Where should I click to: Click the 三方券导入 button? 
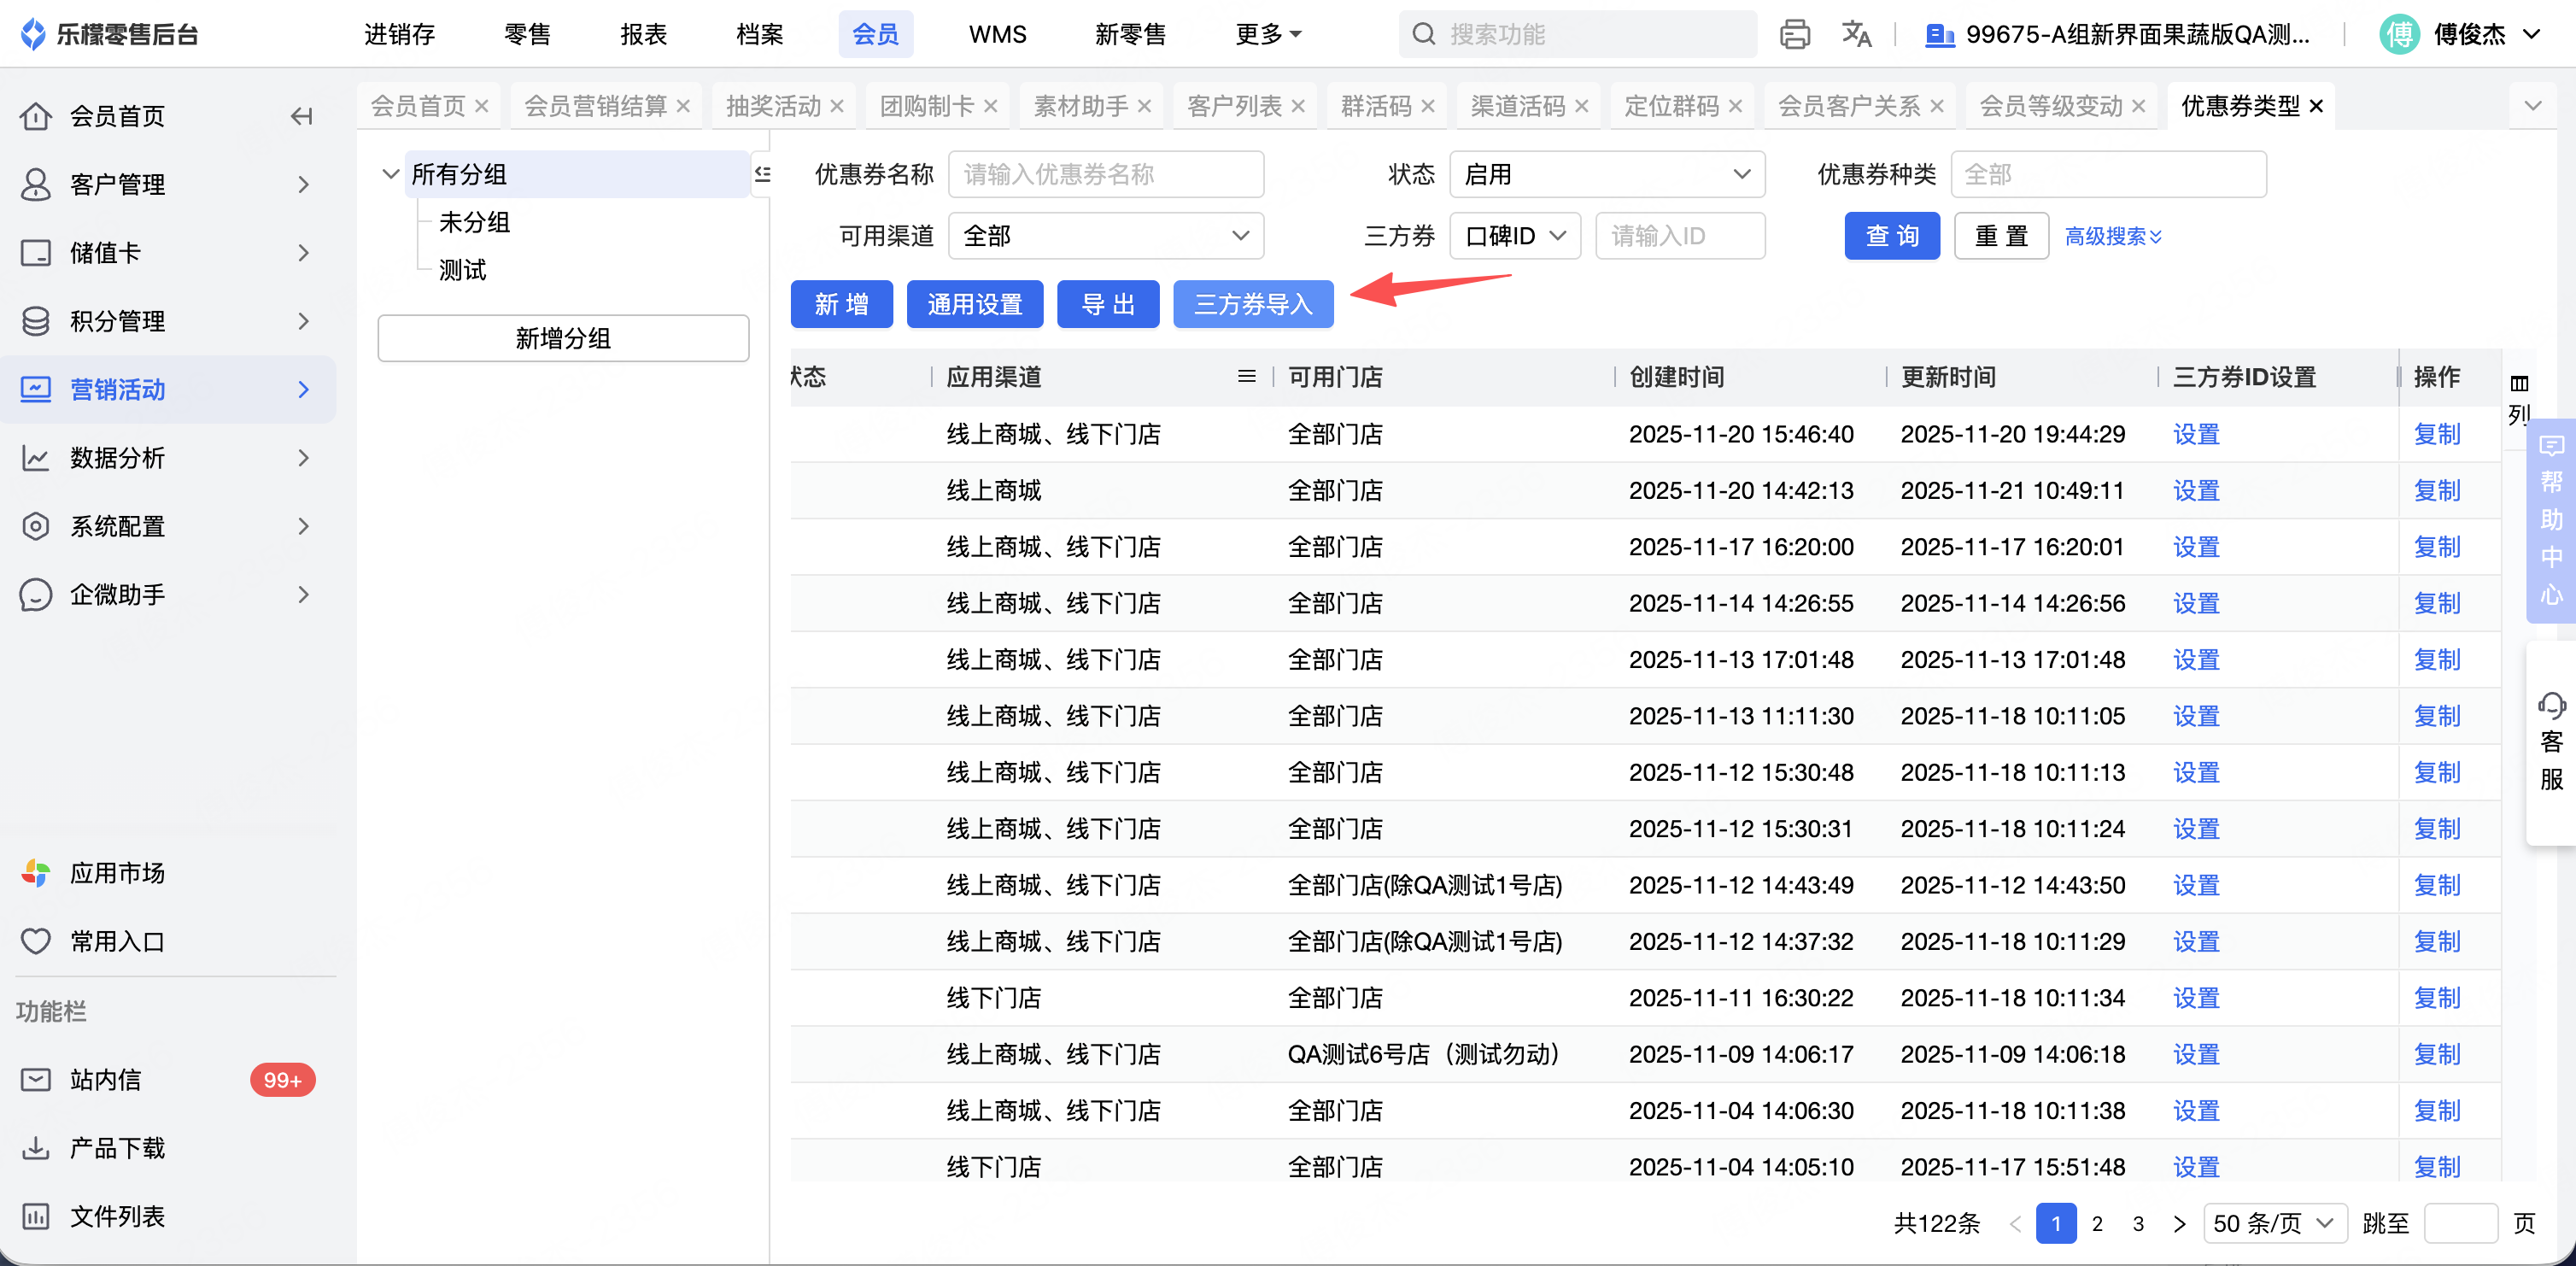pyautogui.click(x=1252, y=304)
